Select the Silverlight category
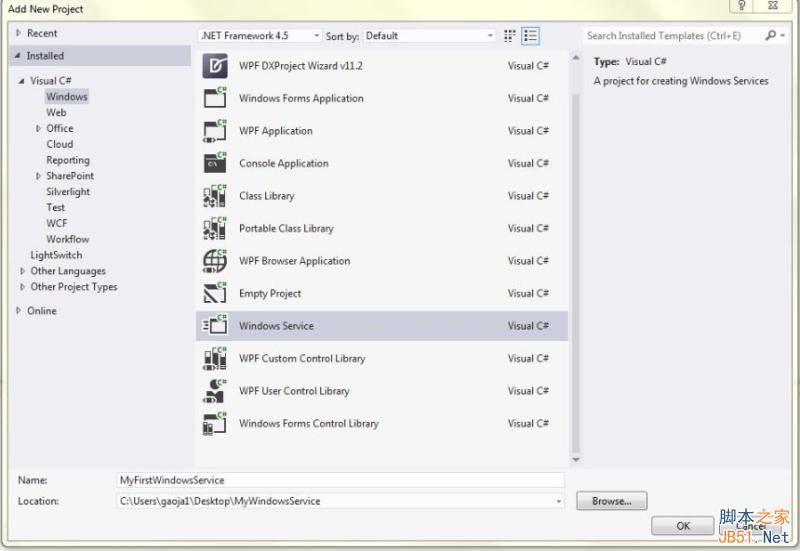This screenshot has width=800, height=551. click(x=68, y=192)
